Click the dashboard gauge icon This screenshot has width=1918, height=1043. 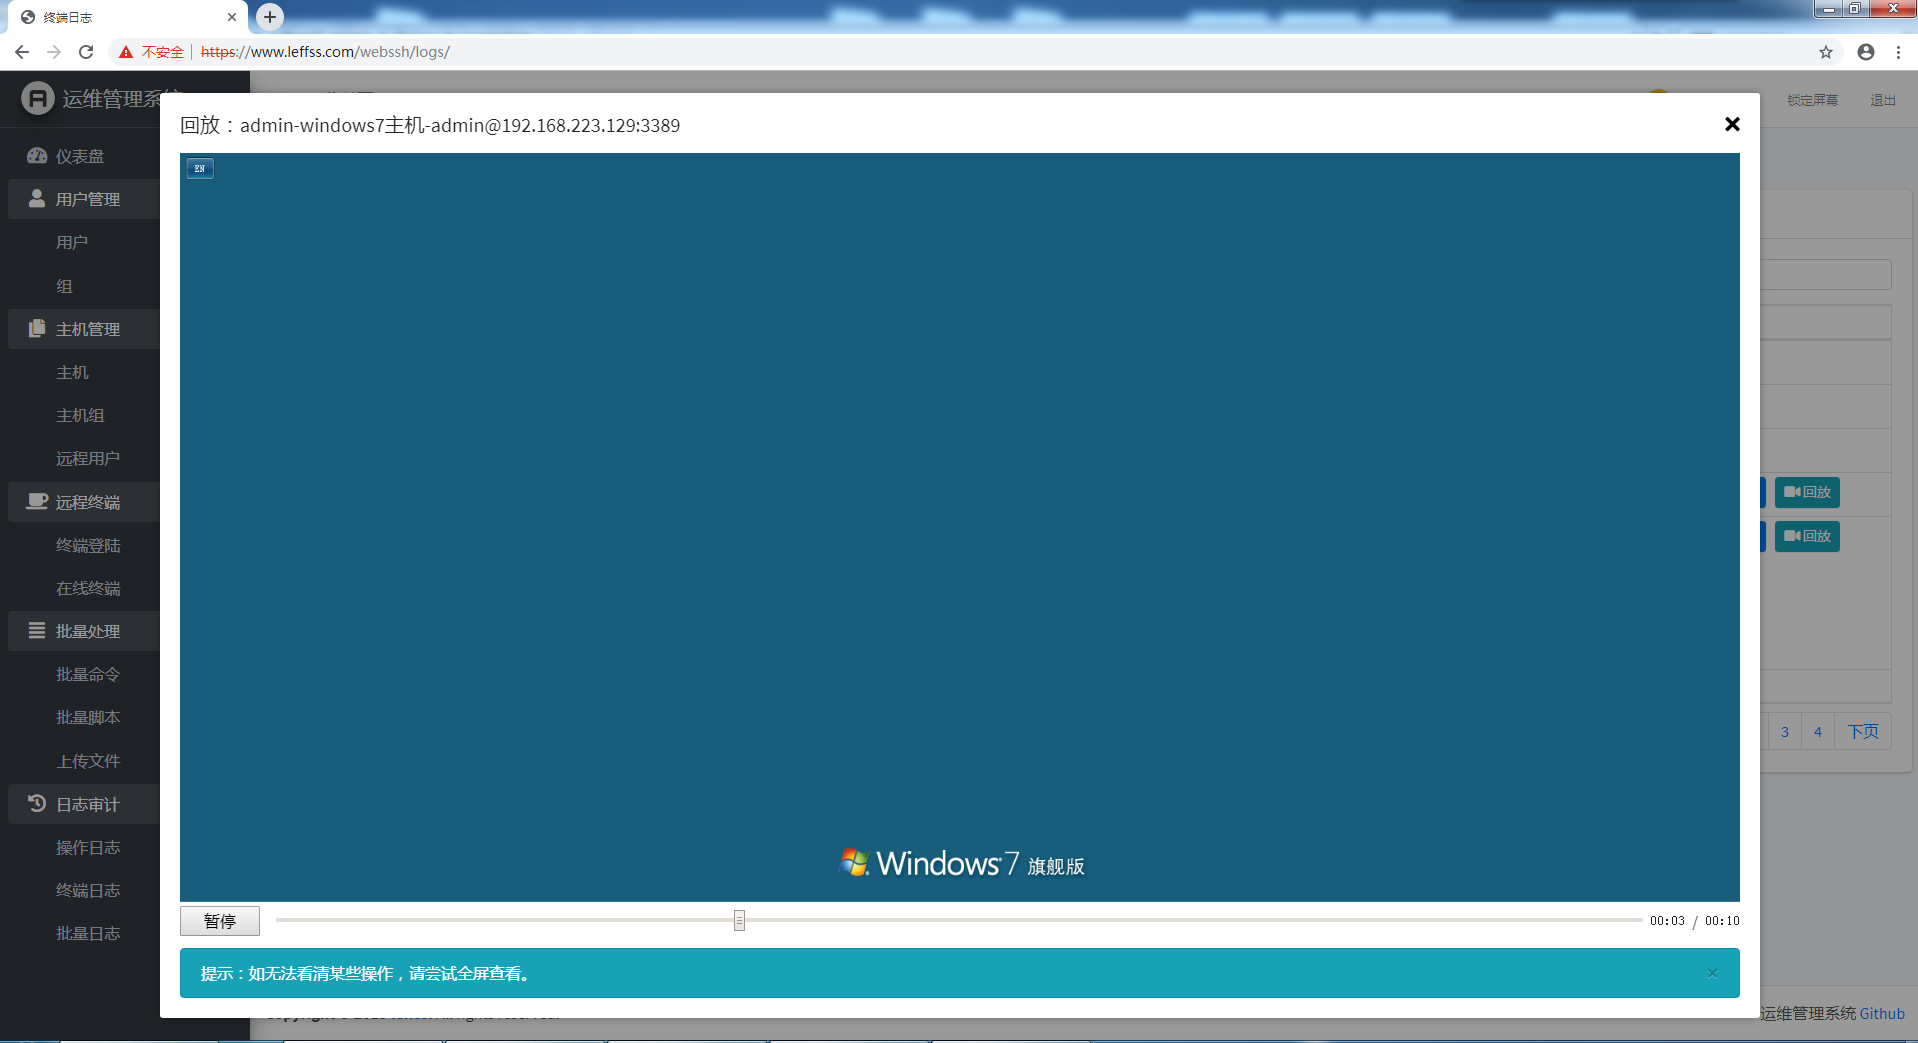tap(37, 155)
